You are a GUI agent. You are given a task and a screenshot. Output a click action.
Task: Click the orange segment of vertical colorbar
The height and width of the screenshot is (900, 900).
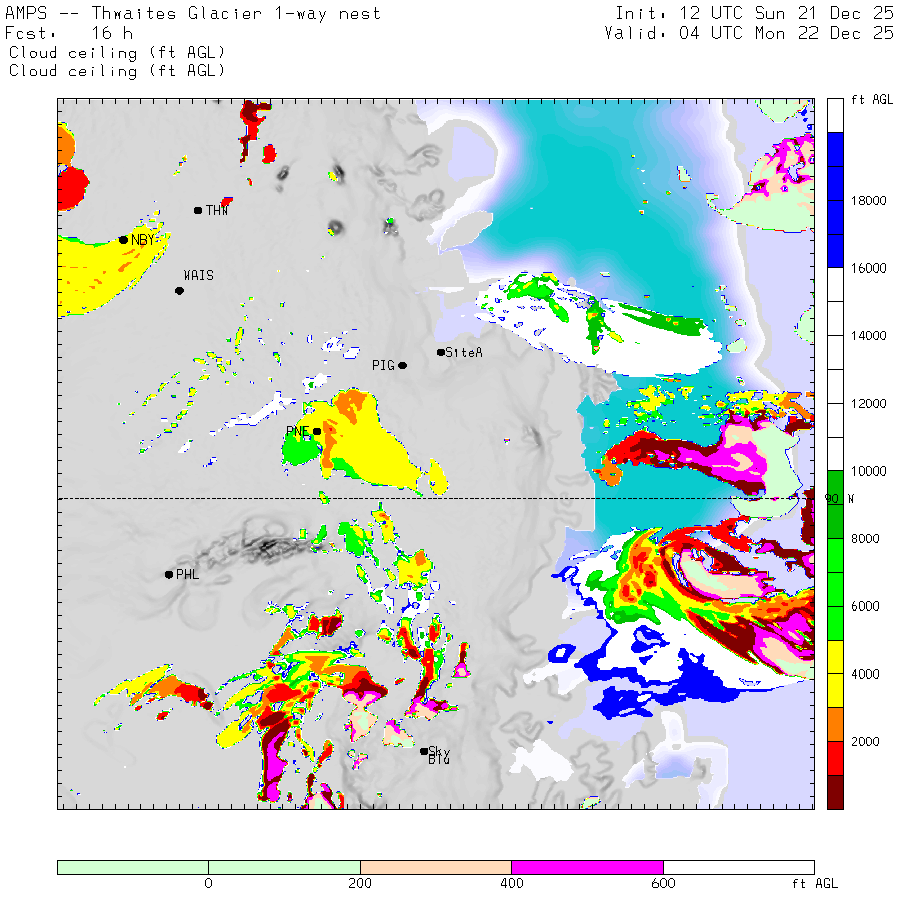coord(835,724)
